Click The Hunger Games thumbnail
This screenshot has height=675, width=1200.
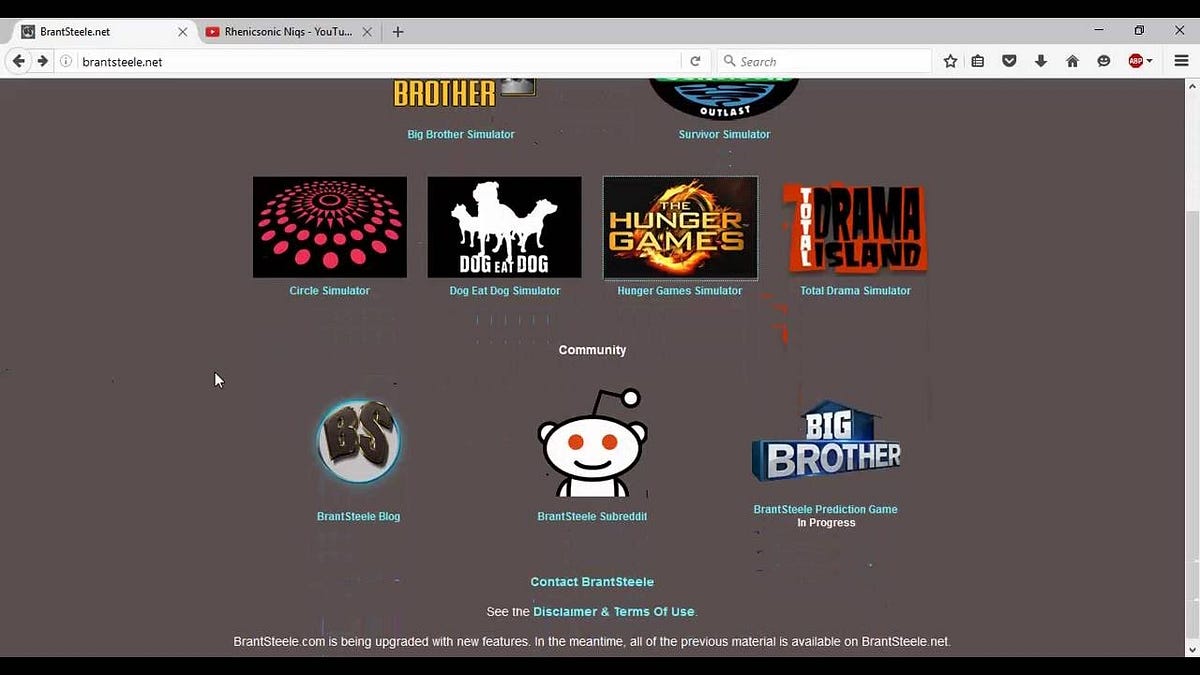pos(680,228)
